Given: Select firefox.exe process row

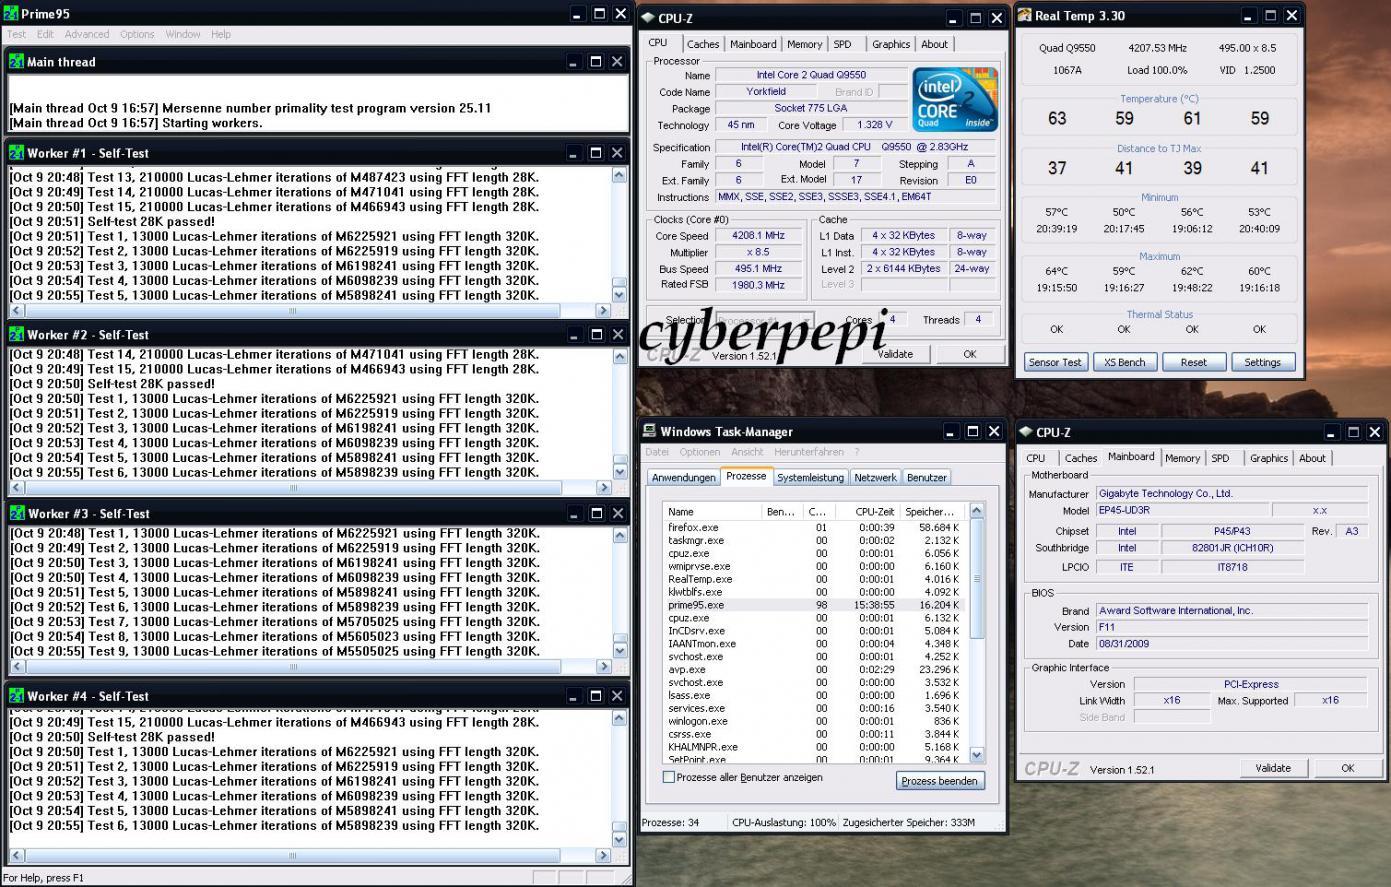Looking at the screenshot, I should (814, 527).
